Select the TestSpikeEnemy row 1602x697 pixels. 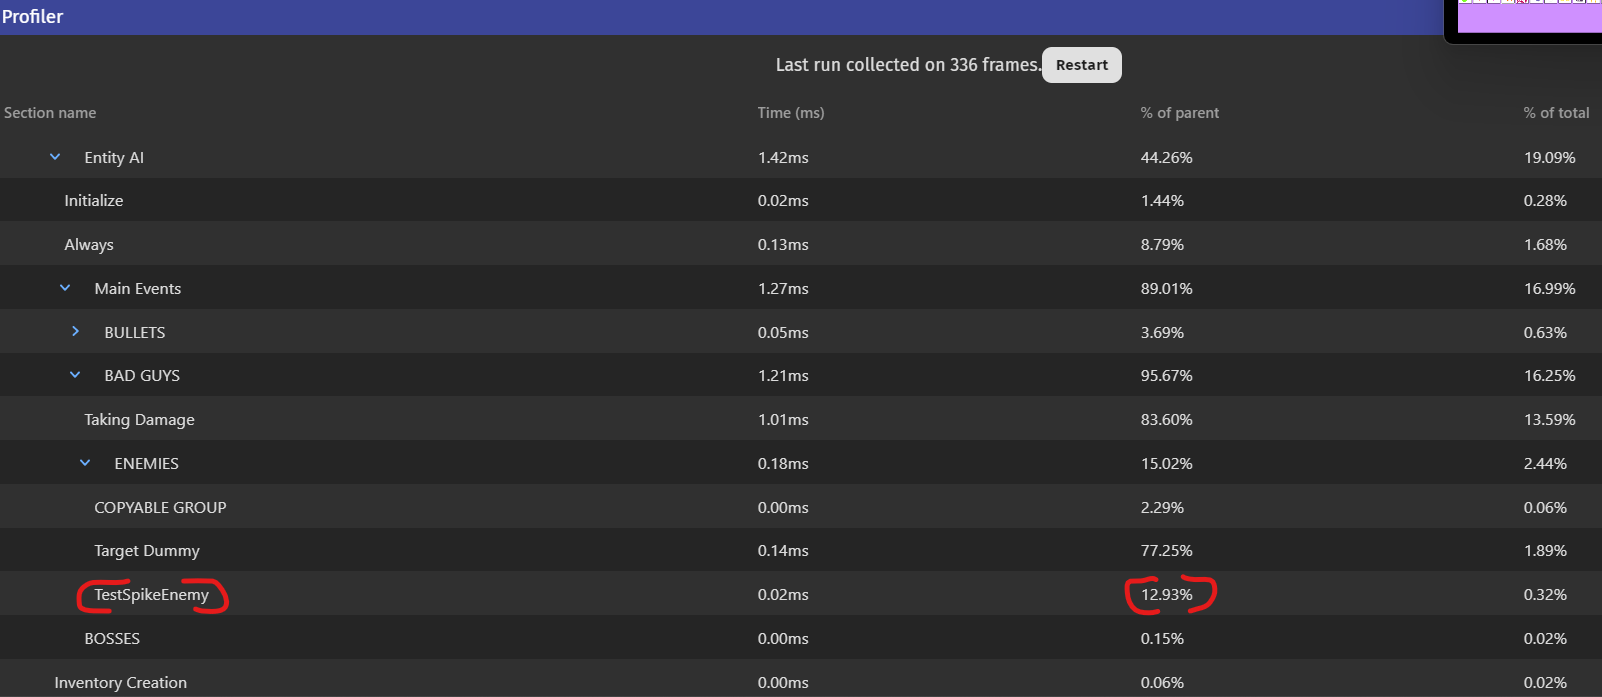click(x=151, y=595)
